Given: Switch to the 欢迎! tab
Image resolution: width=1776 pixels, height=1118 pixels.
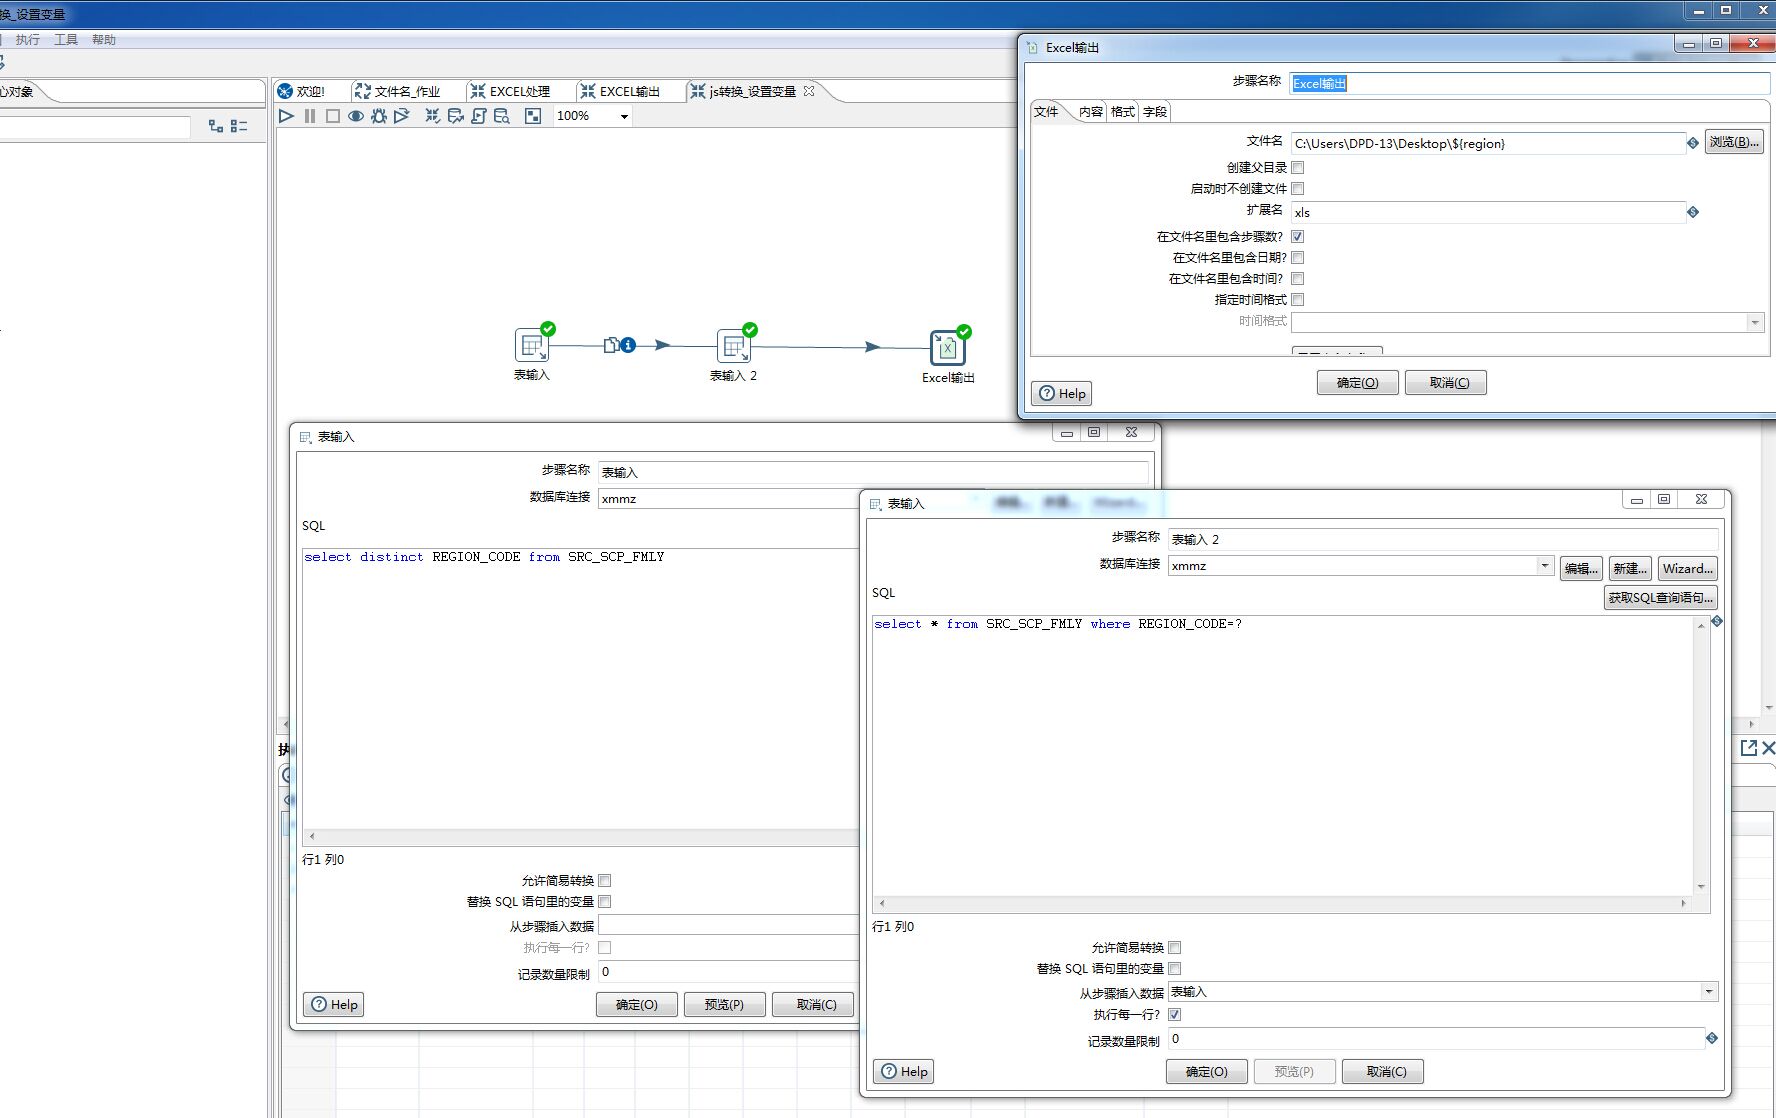Looking at the screenshot, I should [302, 91].
